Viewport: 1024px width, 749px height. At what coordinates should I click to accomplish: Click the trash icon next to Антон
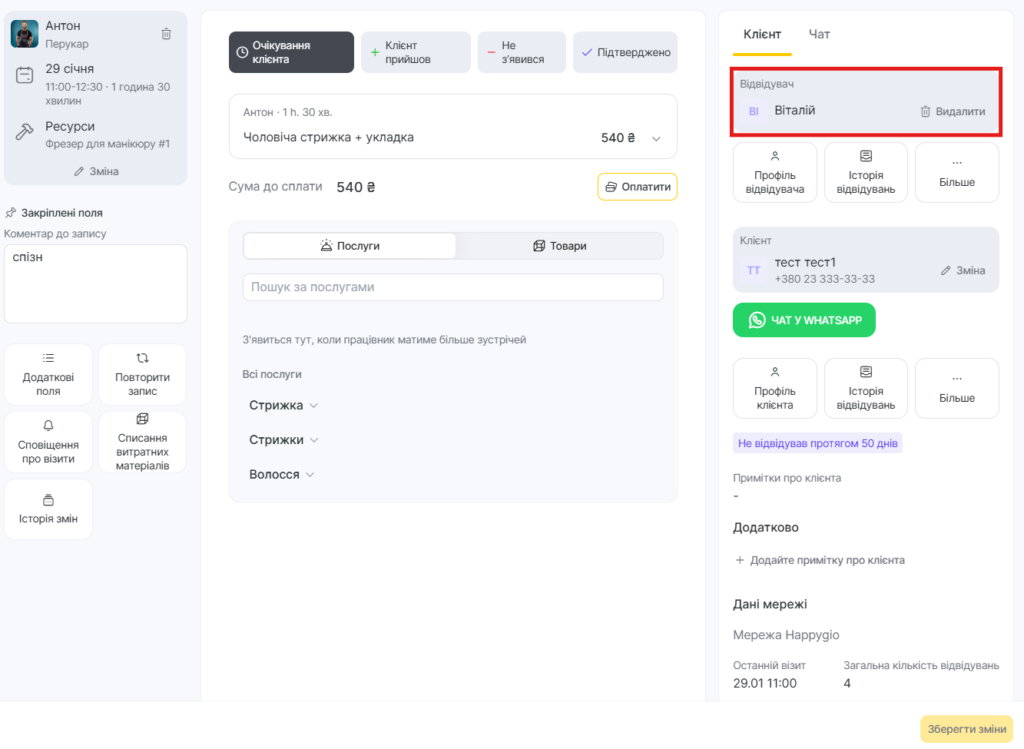tap(166, 34)
